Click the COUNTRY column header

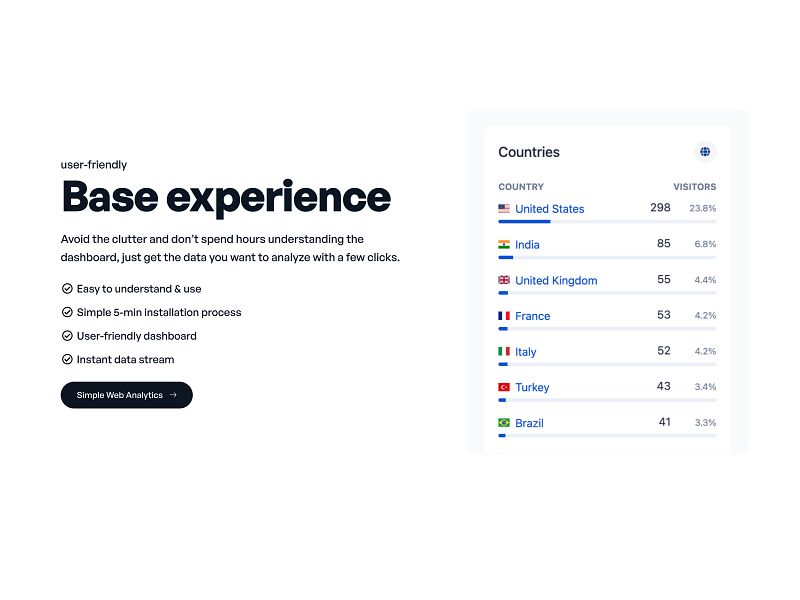coord(521,186)
